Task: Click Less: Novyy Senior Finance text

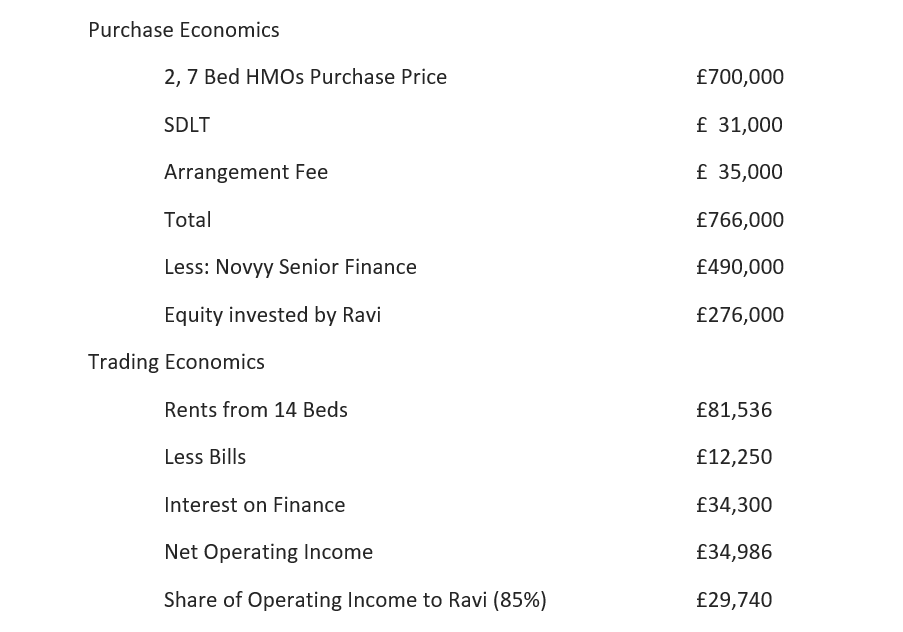Action: point(290,267)
